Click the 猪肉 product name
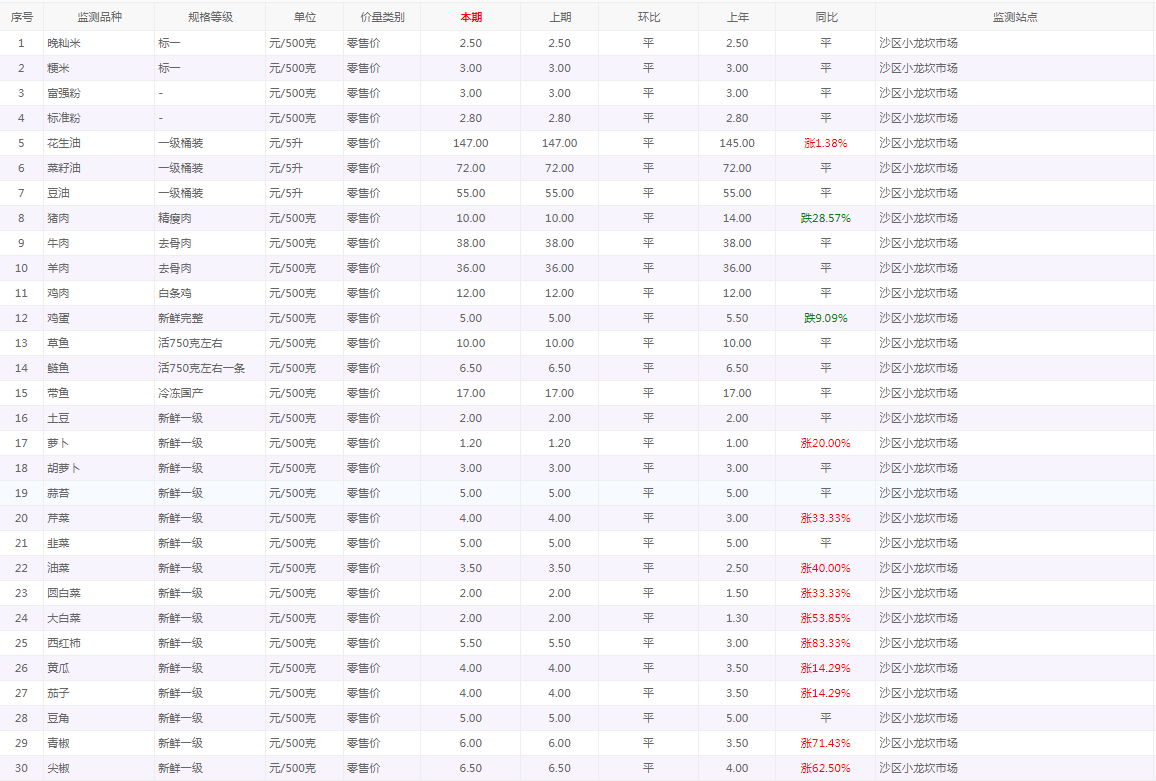 pos(58,218)
